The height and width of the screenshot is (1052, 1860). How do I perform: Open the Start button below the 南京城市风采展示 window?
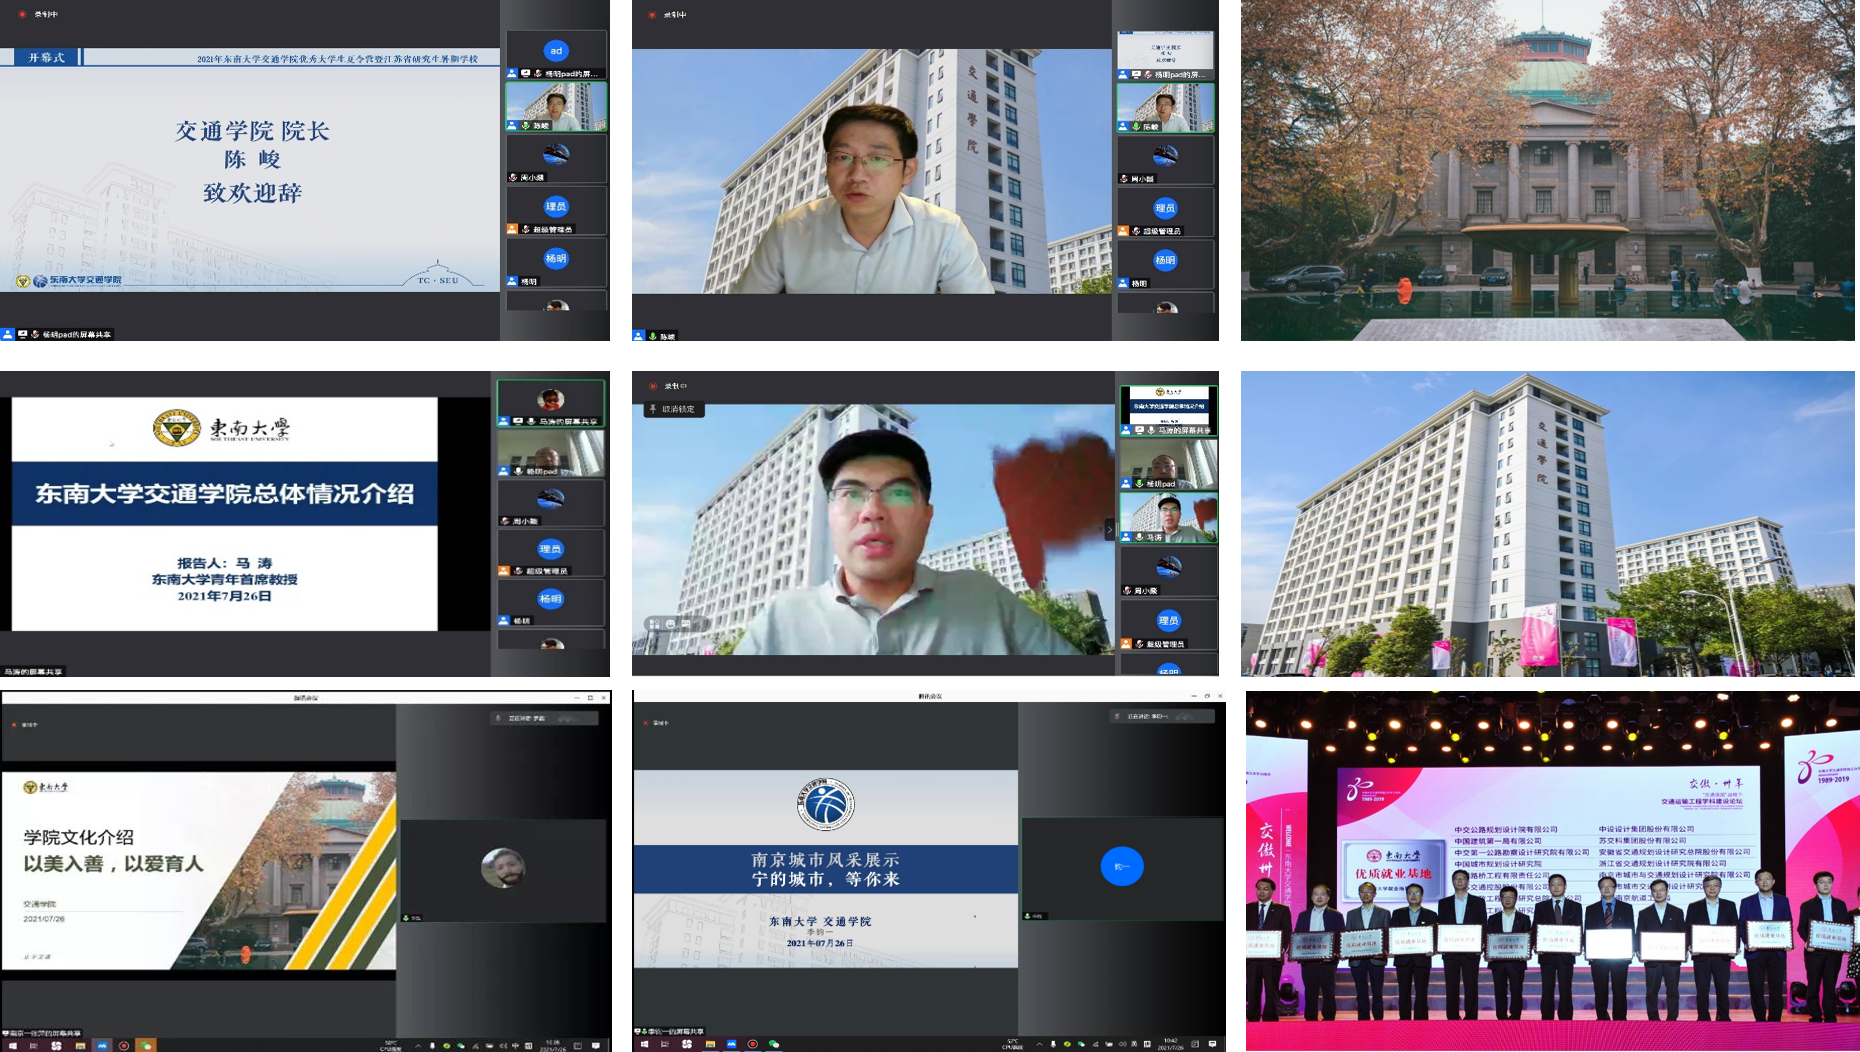644,1044
